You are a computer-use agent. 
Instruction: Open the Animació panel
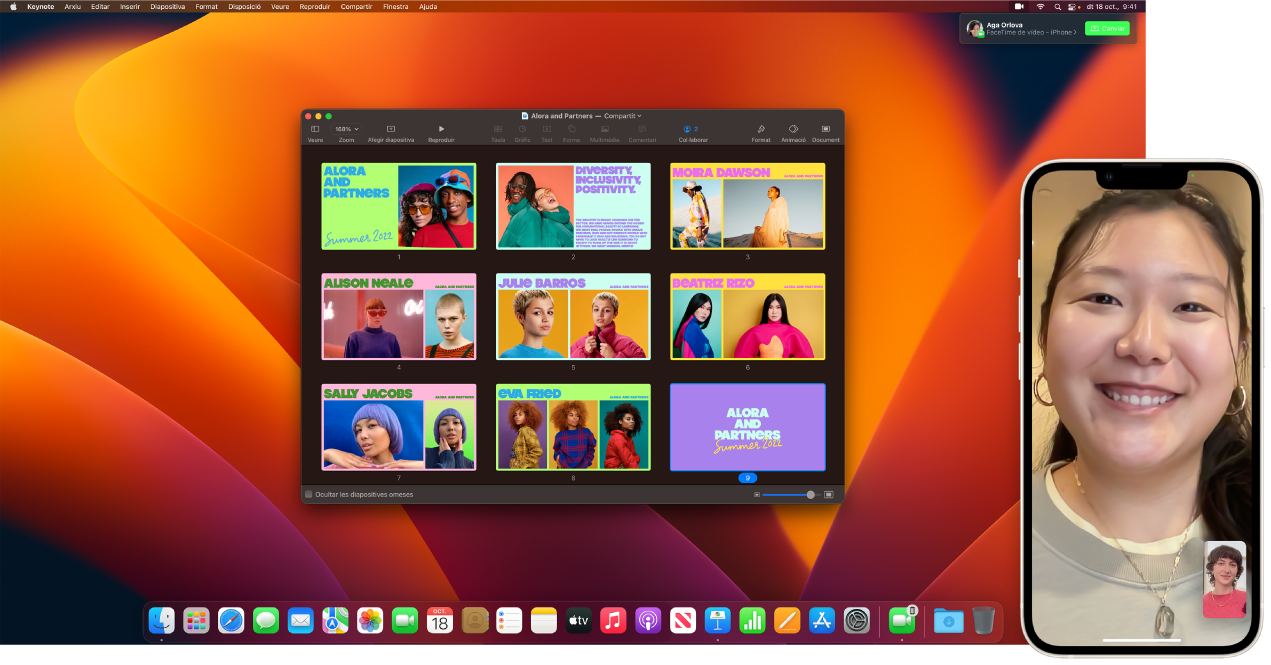(x=793, y=130)
